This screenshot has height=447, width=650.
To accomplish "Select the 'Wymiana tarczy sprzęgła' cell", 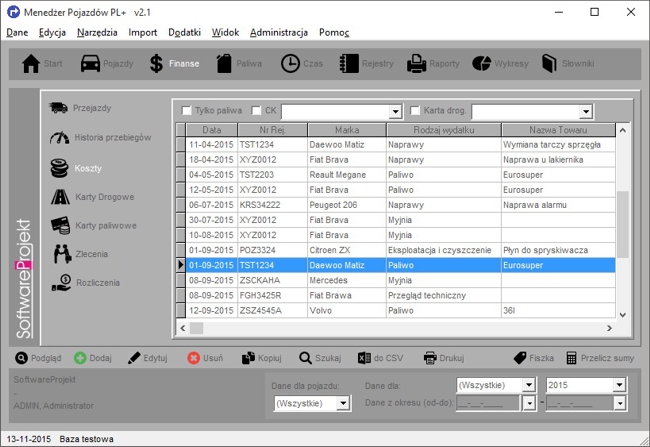I will [558, 145].
